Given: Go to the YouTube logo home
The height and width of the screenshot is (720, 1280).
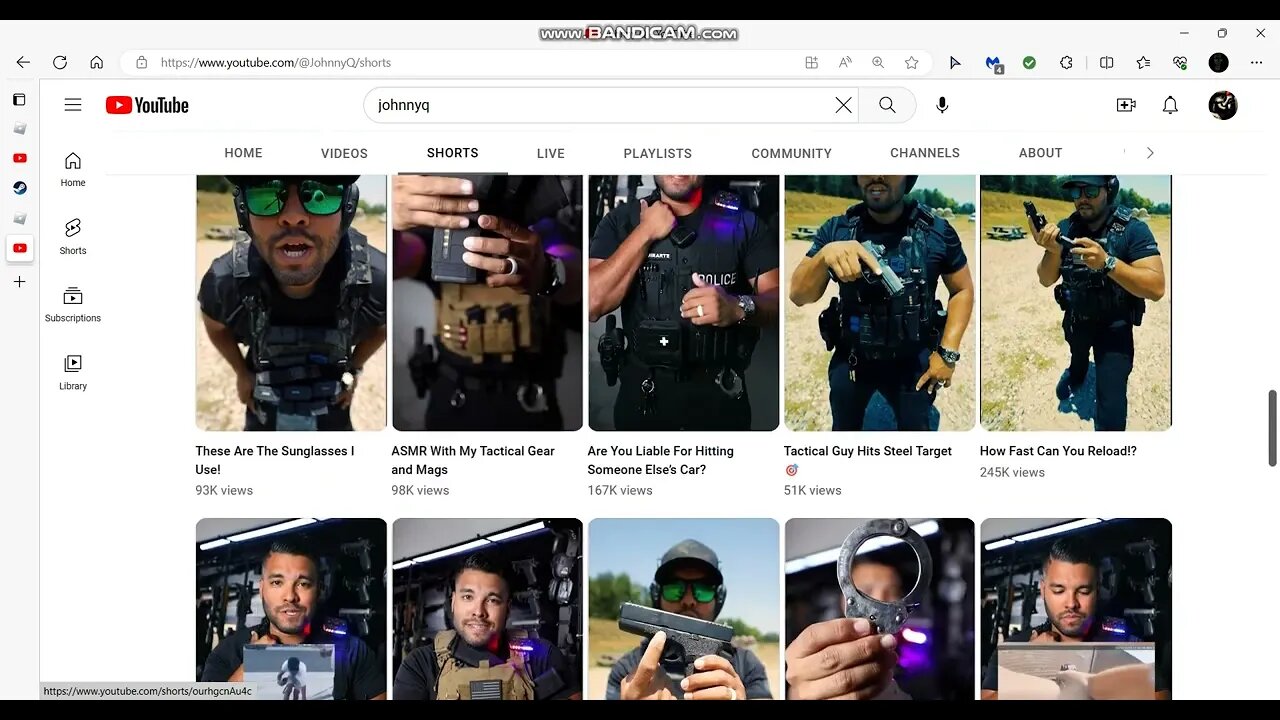Looking at the screenshot, I should coord(147,105).
